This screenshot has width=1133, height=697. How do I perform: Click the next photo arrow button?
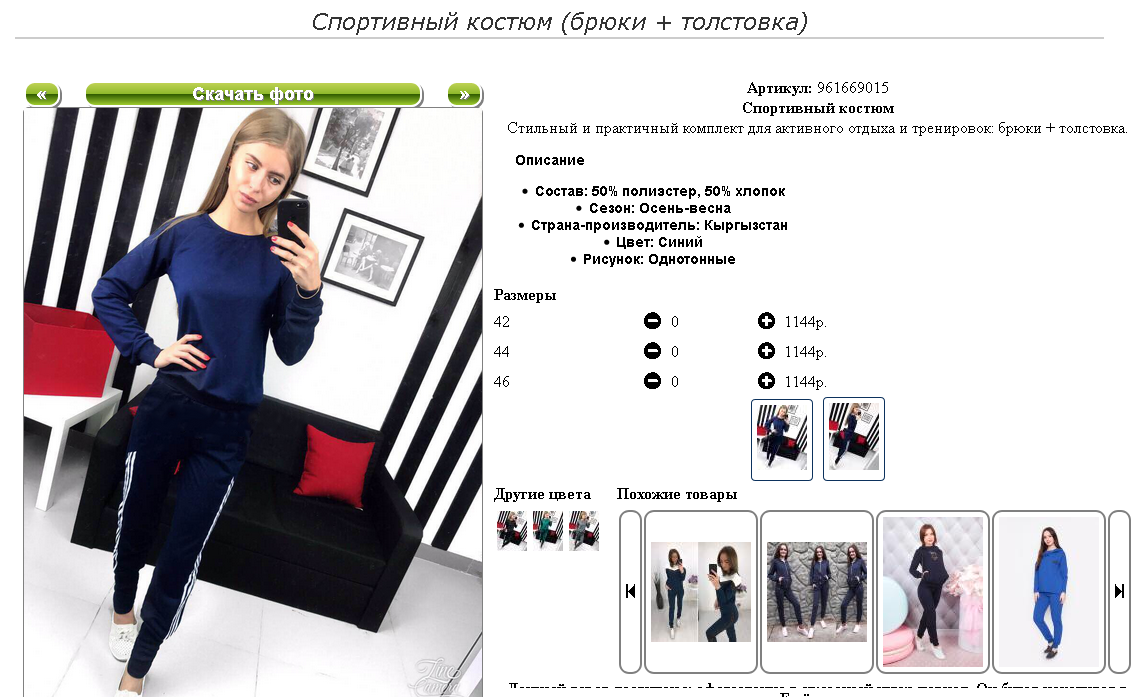[465, 94]
